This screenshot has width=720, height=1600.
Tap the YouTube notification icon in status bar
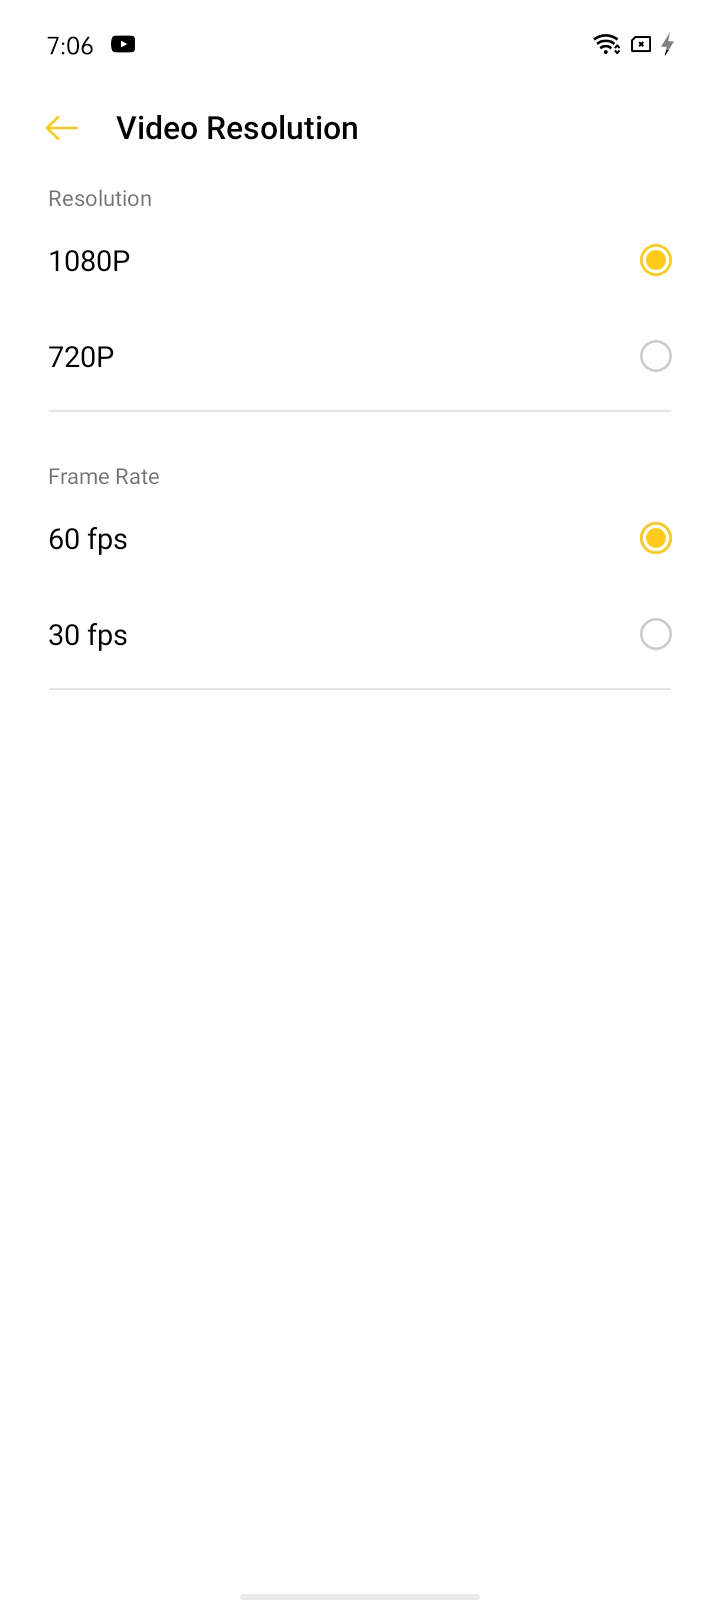point(123,44)
